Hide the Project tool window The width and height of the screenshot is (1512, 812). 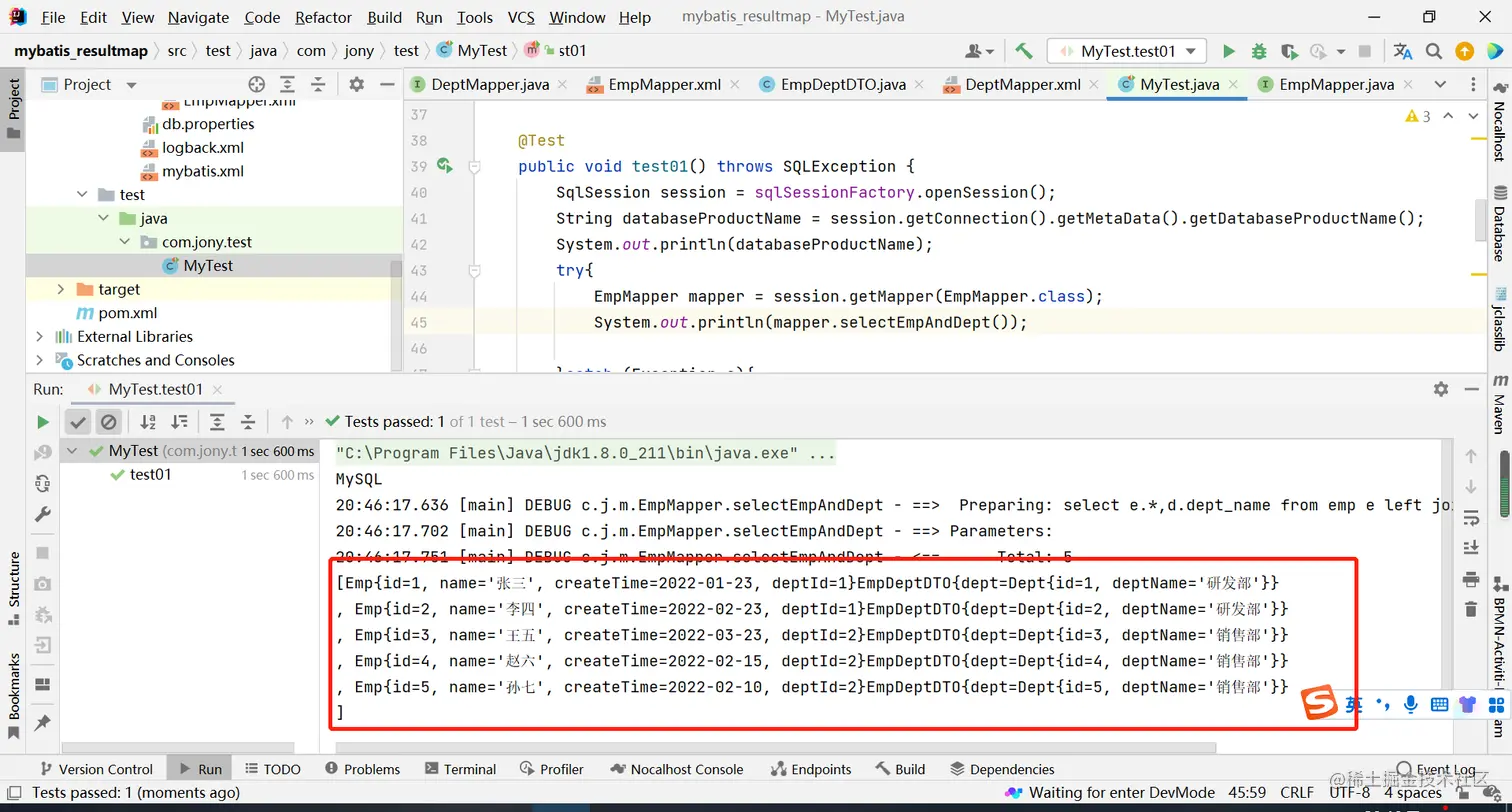tap(388, 85)
